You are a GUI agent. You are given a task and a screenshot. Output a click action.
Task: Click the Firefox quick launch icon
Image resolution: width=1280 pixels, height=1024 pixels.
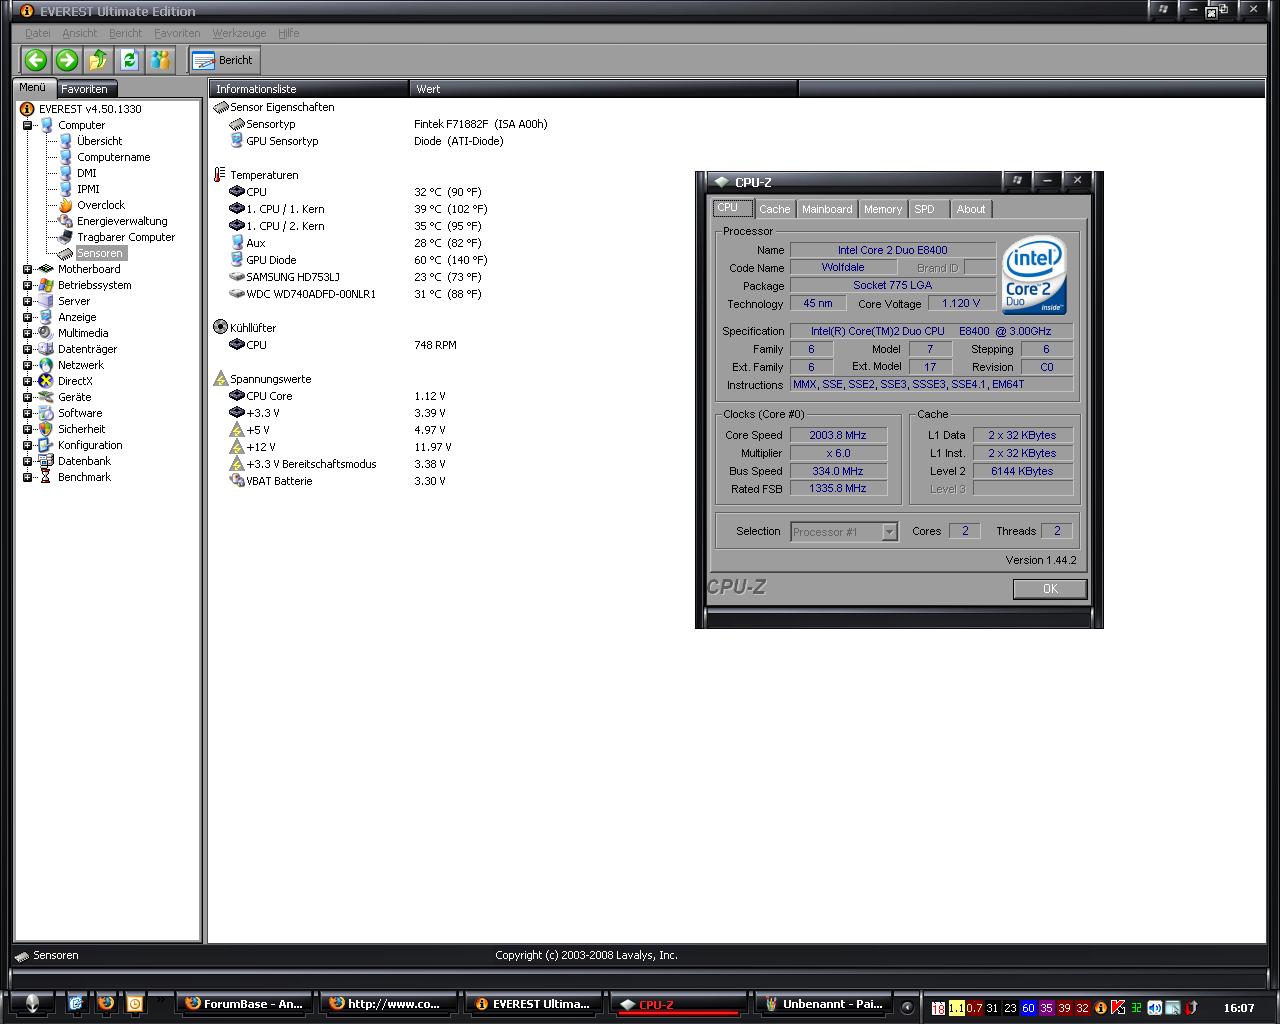point(105,1003)
